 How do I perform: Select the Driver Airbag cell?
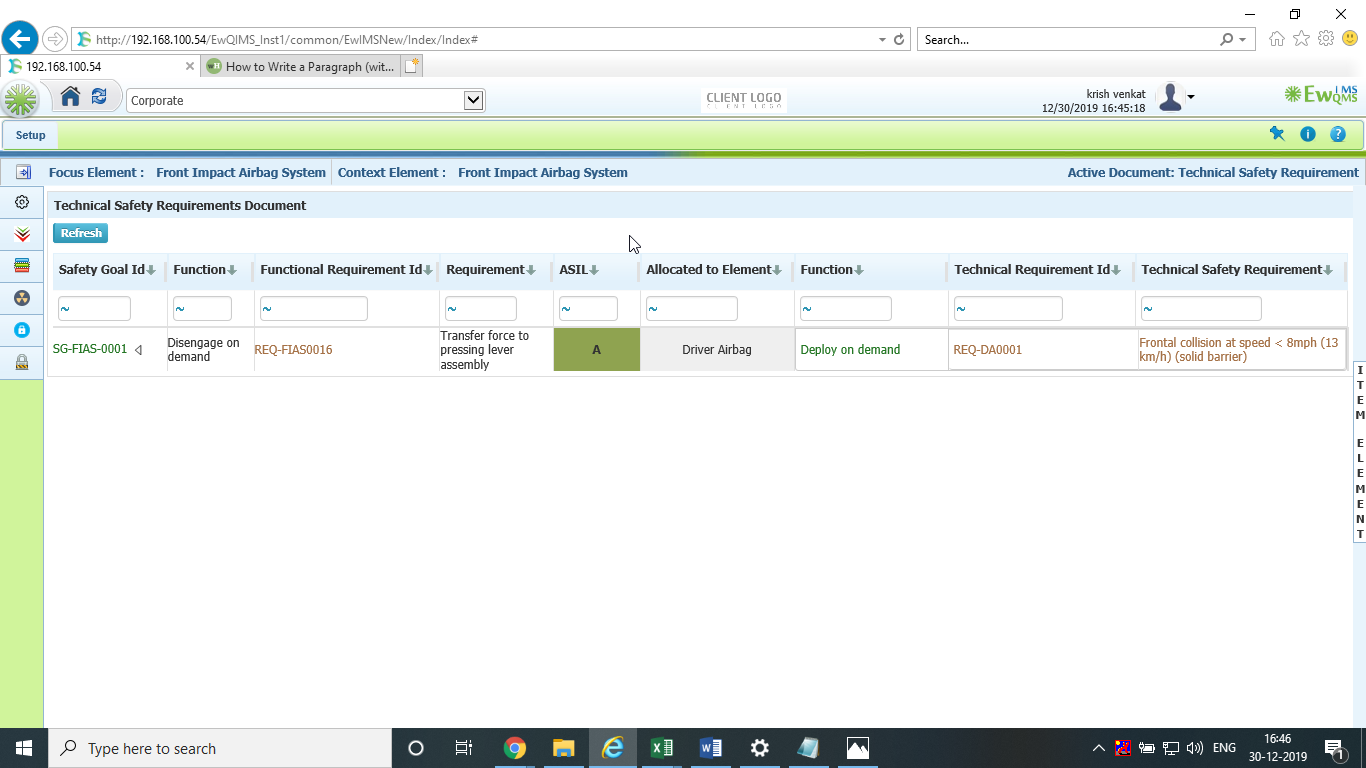(x=718, y=350)
